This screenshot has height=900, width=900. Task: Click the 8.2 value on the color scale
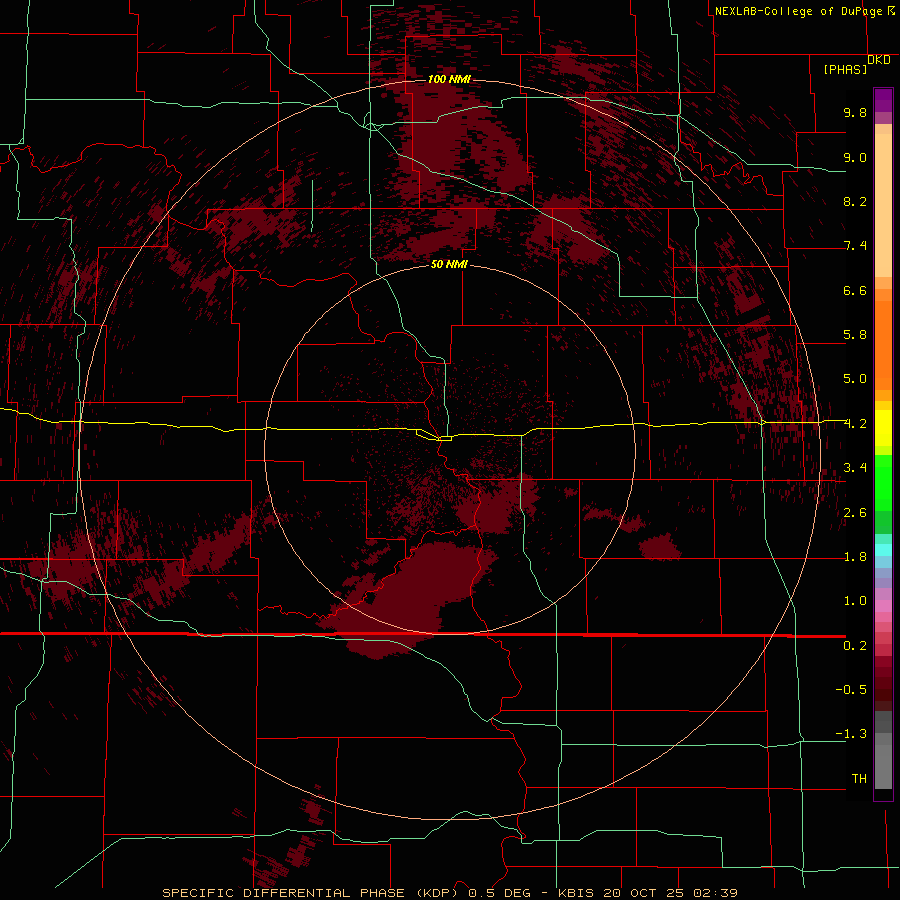[855, 201]
